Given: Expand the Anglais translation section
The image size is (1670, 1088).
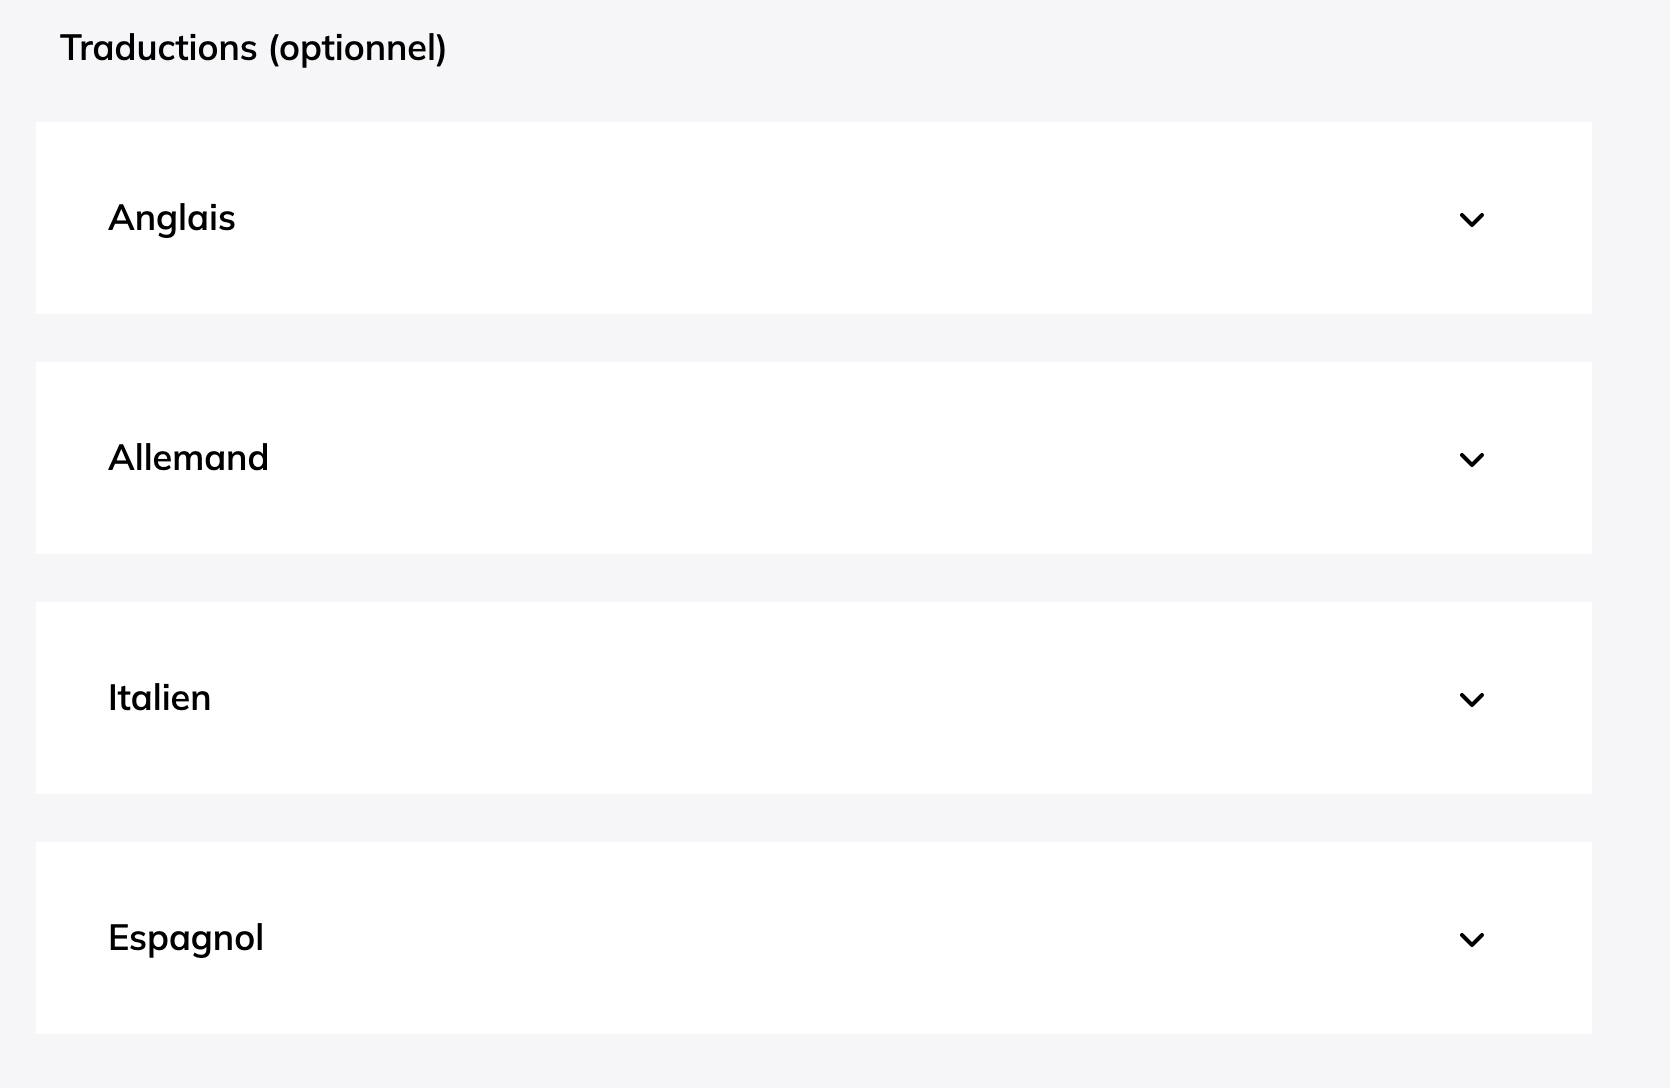Looking at the screenshot, I should (813, 218).
